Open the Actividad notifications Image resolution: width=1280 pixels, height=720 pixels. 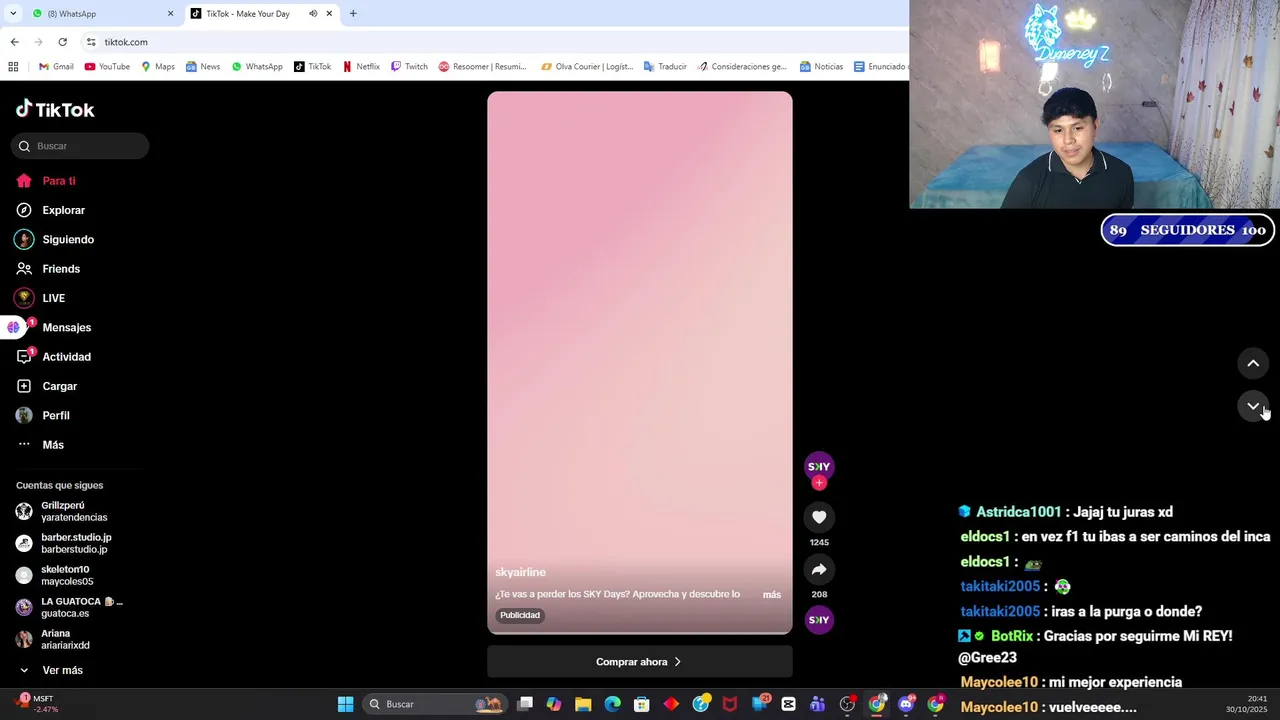66,357
